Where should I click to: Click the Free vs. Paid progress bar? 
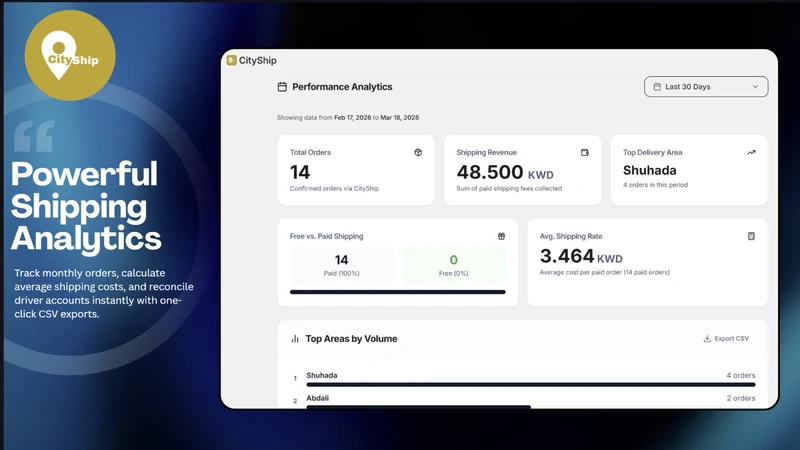pos(397,292)
